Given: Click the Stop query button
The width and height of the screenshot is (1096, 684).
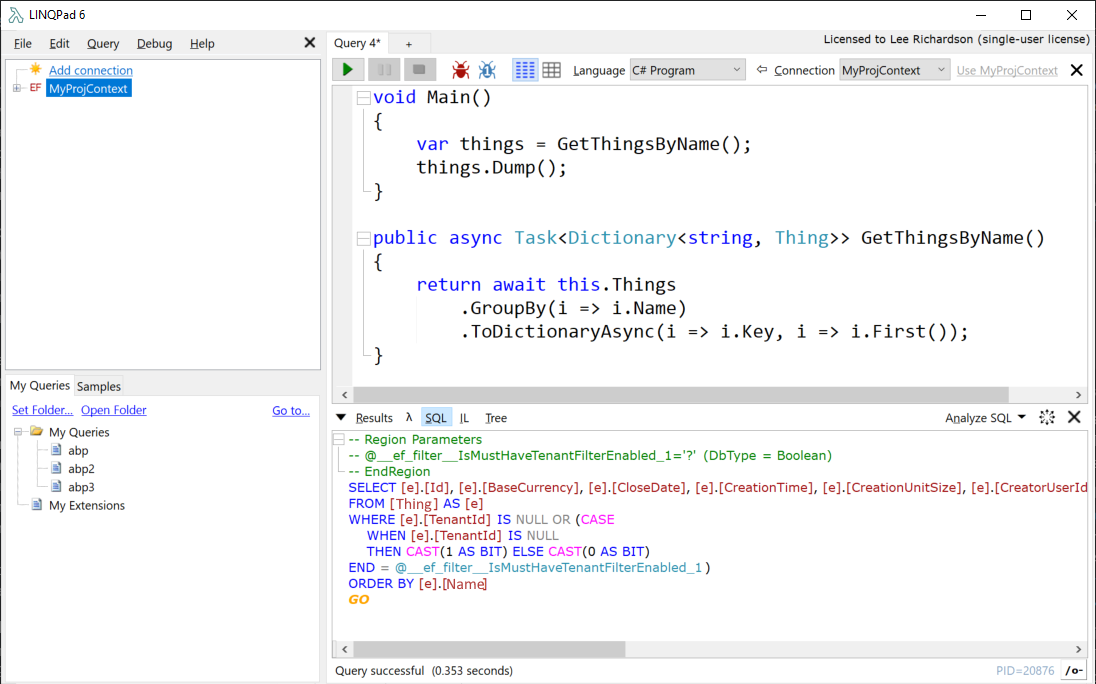Looking at the screenshot, I should coord(419,70).
